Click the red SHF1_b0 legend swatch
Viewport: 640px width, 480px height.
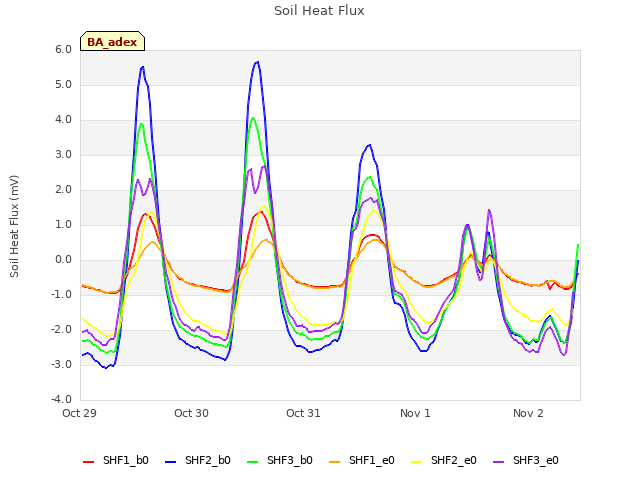89,461
